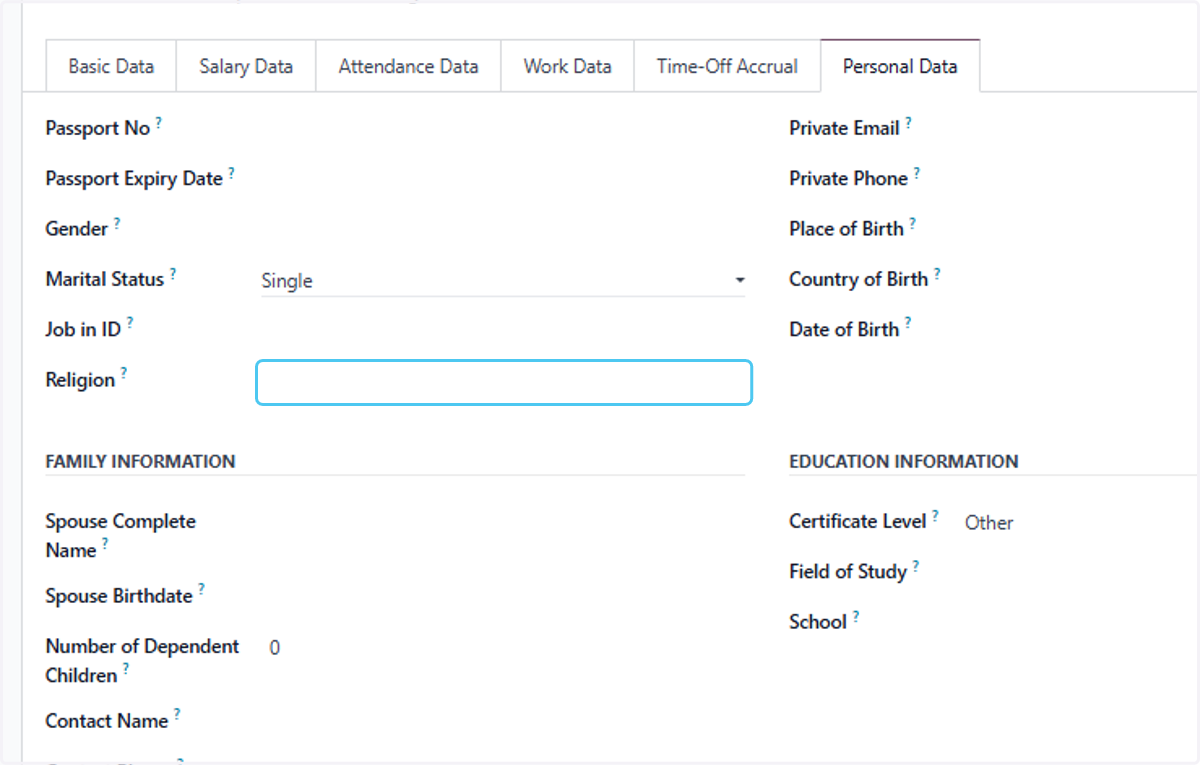Image resolution: width=1200 pixels, height=765 pixels.
Task: Click the Certificate Level help icon
Action: point(935,515)
